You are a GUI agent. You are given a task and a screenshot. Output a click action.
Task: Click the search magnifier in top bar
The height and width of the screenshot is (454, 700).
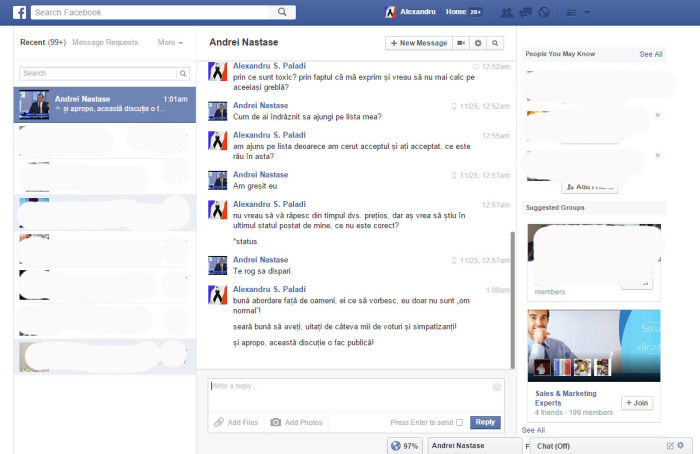click(282, 12)
